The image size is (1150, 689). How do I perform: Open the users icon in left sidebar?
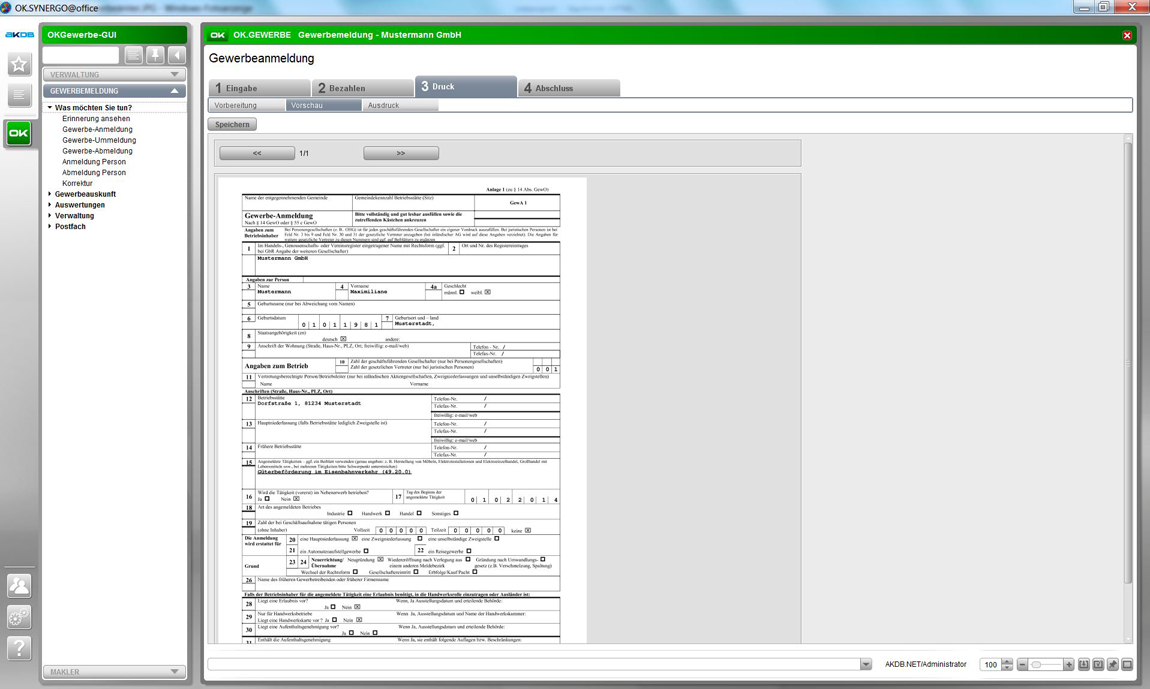click(18, 586)
